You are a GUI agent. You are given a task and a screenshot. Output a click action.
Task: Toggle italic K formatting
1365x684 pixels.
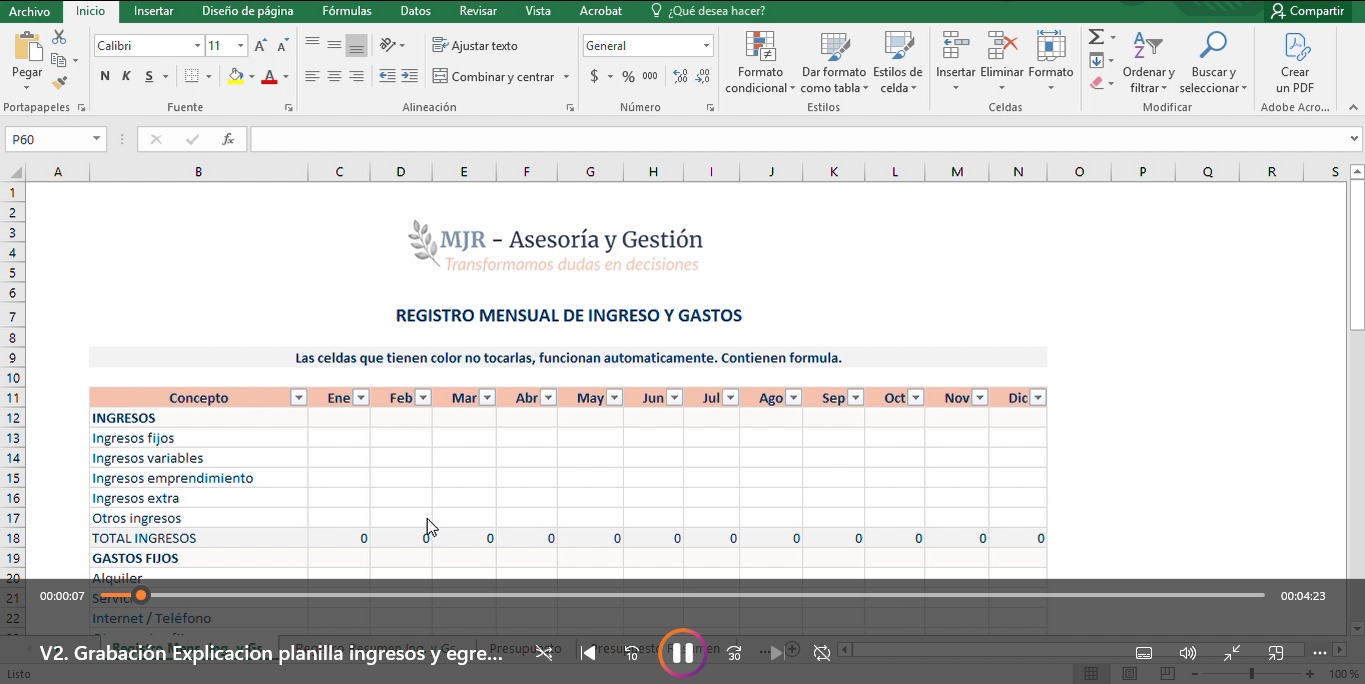pos(126,76)
